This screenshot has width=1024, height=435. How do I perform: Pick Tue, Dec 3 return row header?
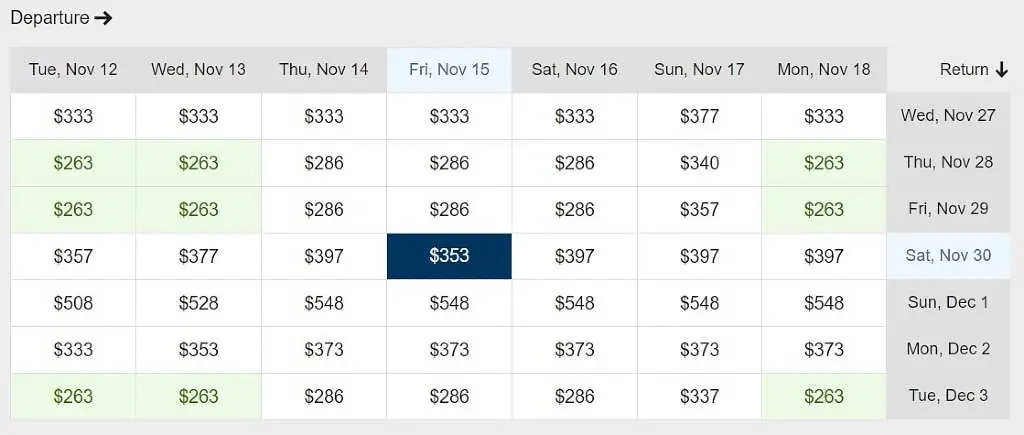948,396
